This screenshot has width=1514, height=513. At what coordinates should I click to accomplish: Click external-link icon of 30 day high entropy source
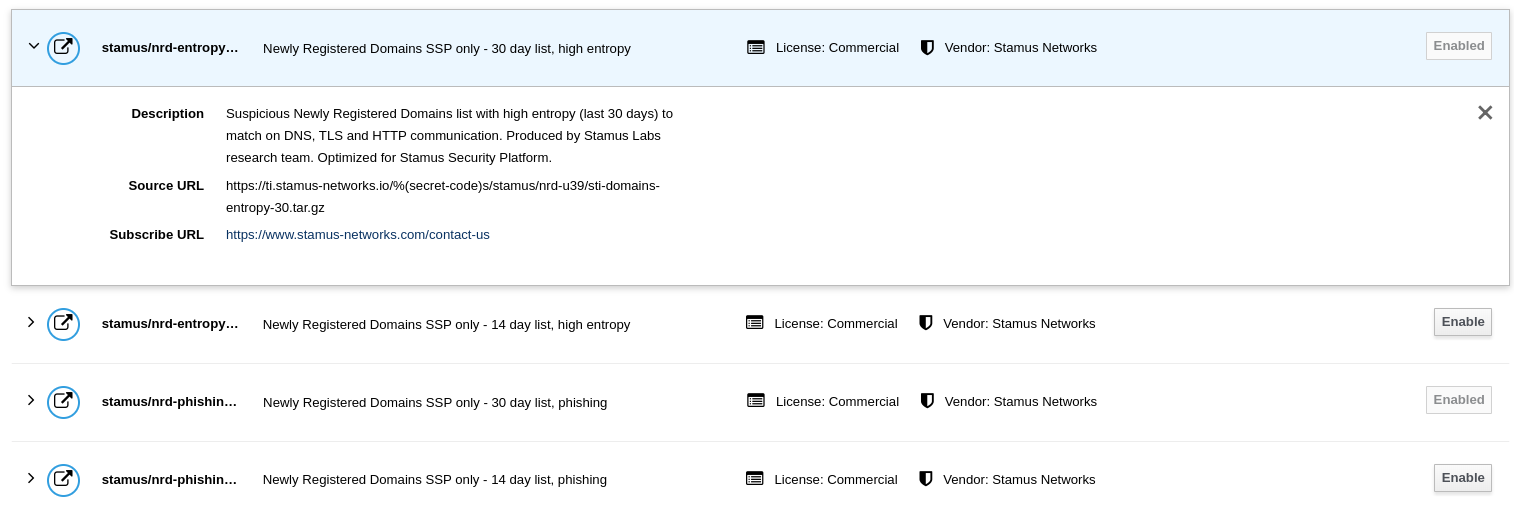(63, 47)
